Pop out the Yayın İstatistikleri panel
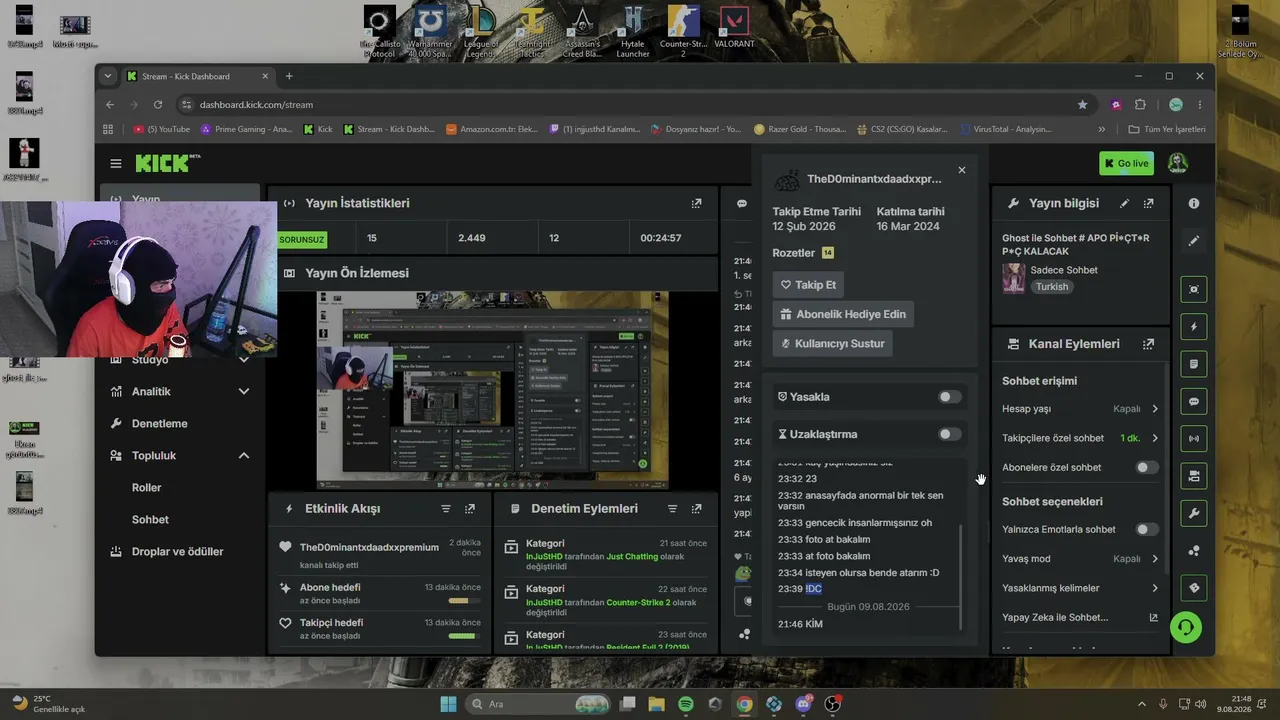The image size is (1280, 720). (696, 203)
